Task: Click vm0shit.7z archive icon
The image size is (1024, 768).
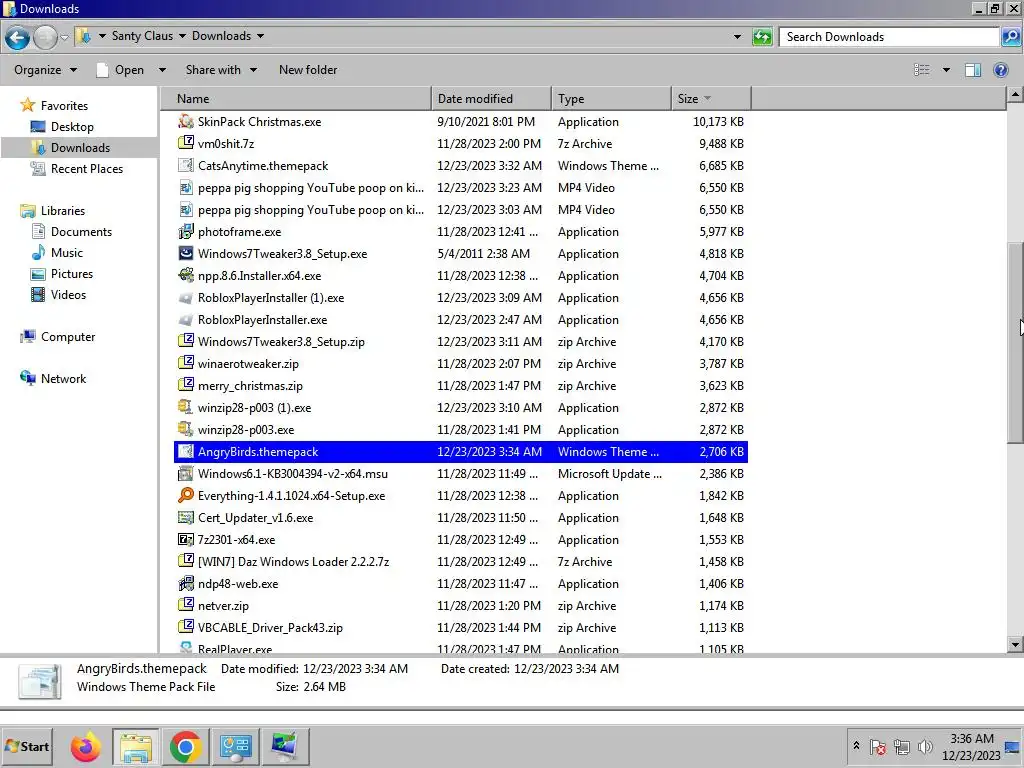Action: tap(186, 143)
